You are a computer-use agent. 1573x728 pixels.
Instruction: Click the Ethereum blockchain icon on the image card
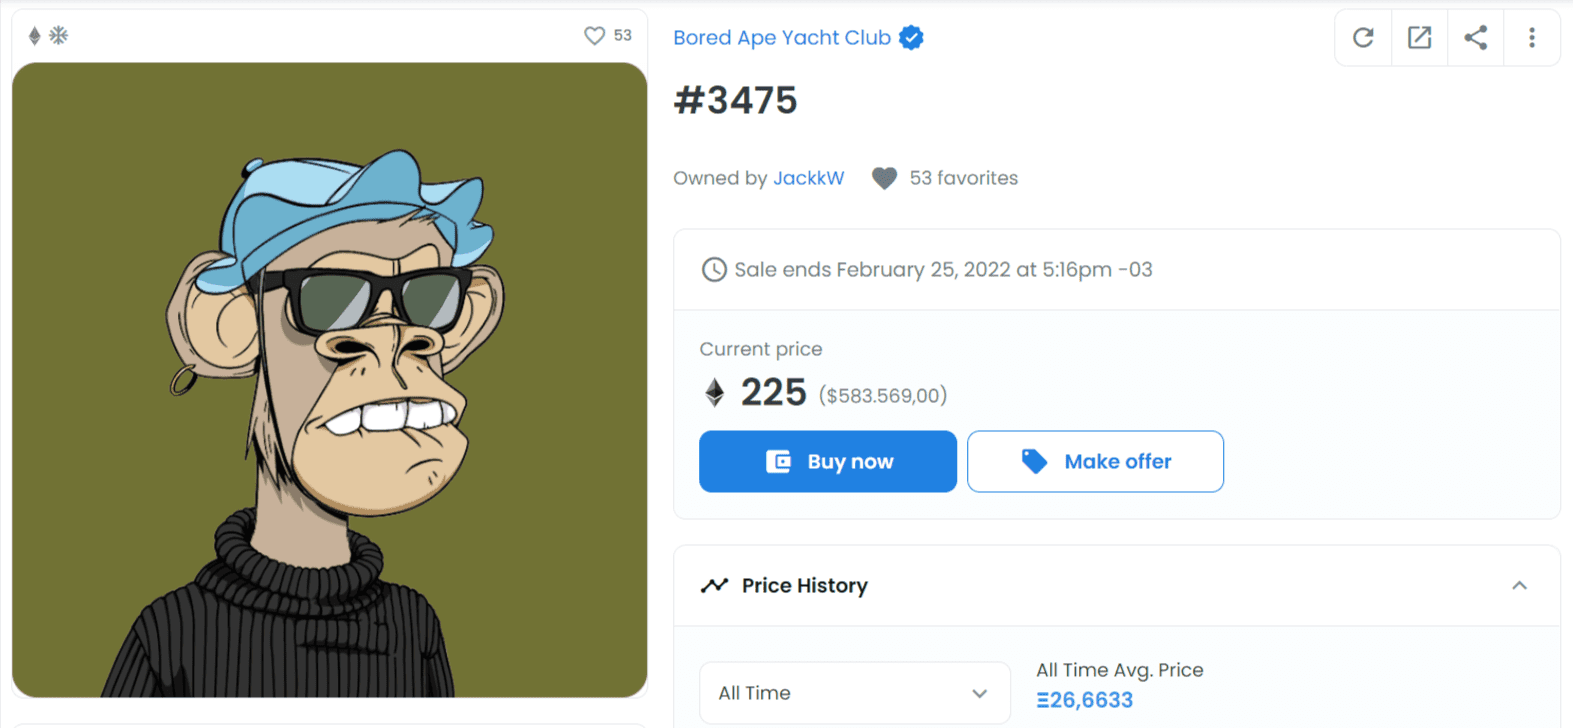(x=34, y=33)
